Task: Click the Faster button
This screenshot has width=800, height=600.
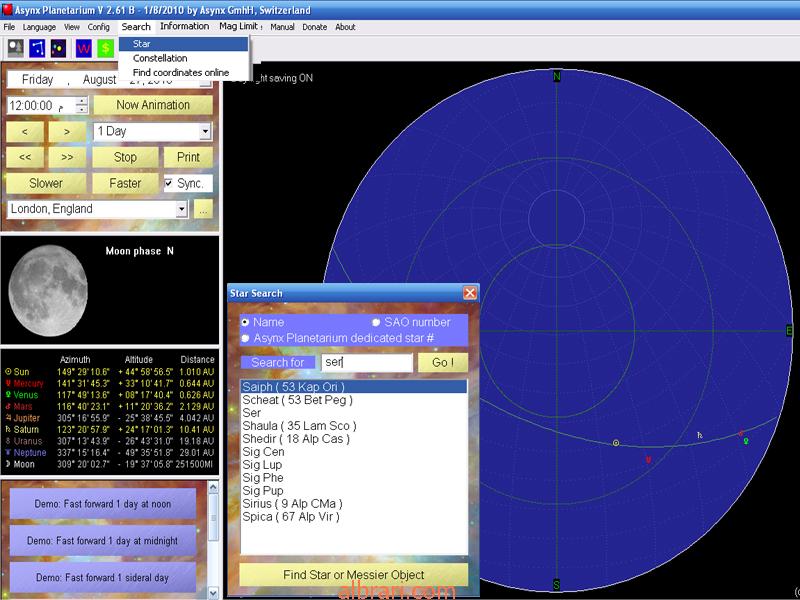Action: point(125,183)
